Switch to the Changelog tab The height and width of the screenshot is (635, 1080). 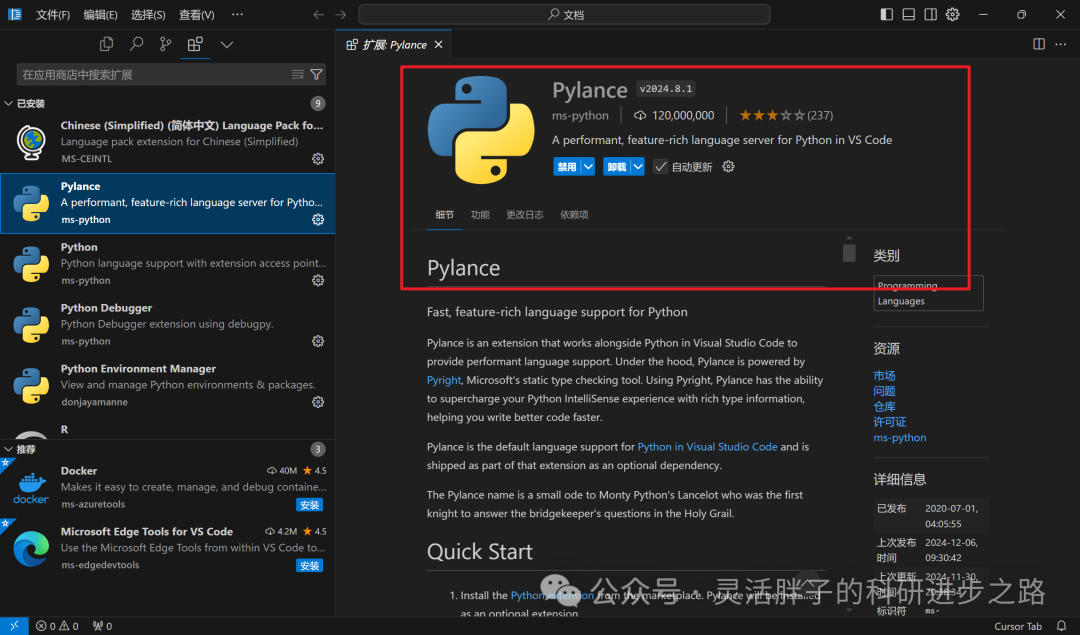[x=525, y=215]
